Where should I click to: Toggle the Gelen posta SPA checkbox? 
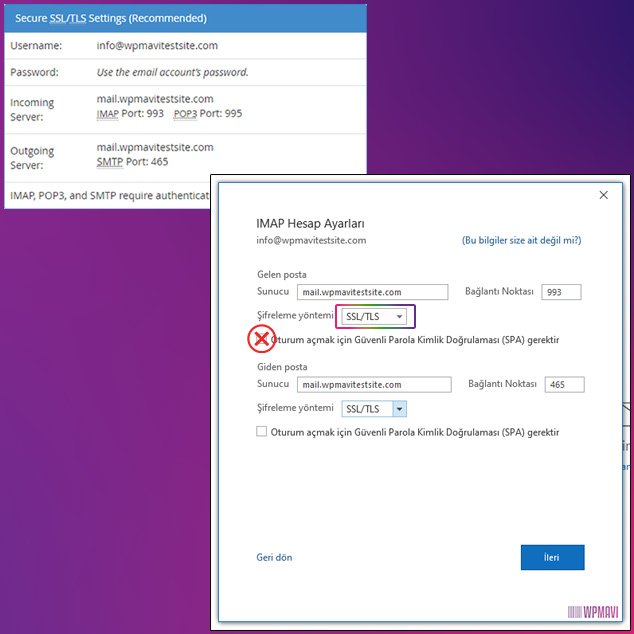pyautogui.click(x=262, y=339)
